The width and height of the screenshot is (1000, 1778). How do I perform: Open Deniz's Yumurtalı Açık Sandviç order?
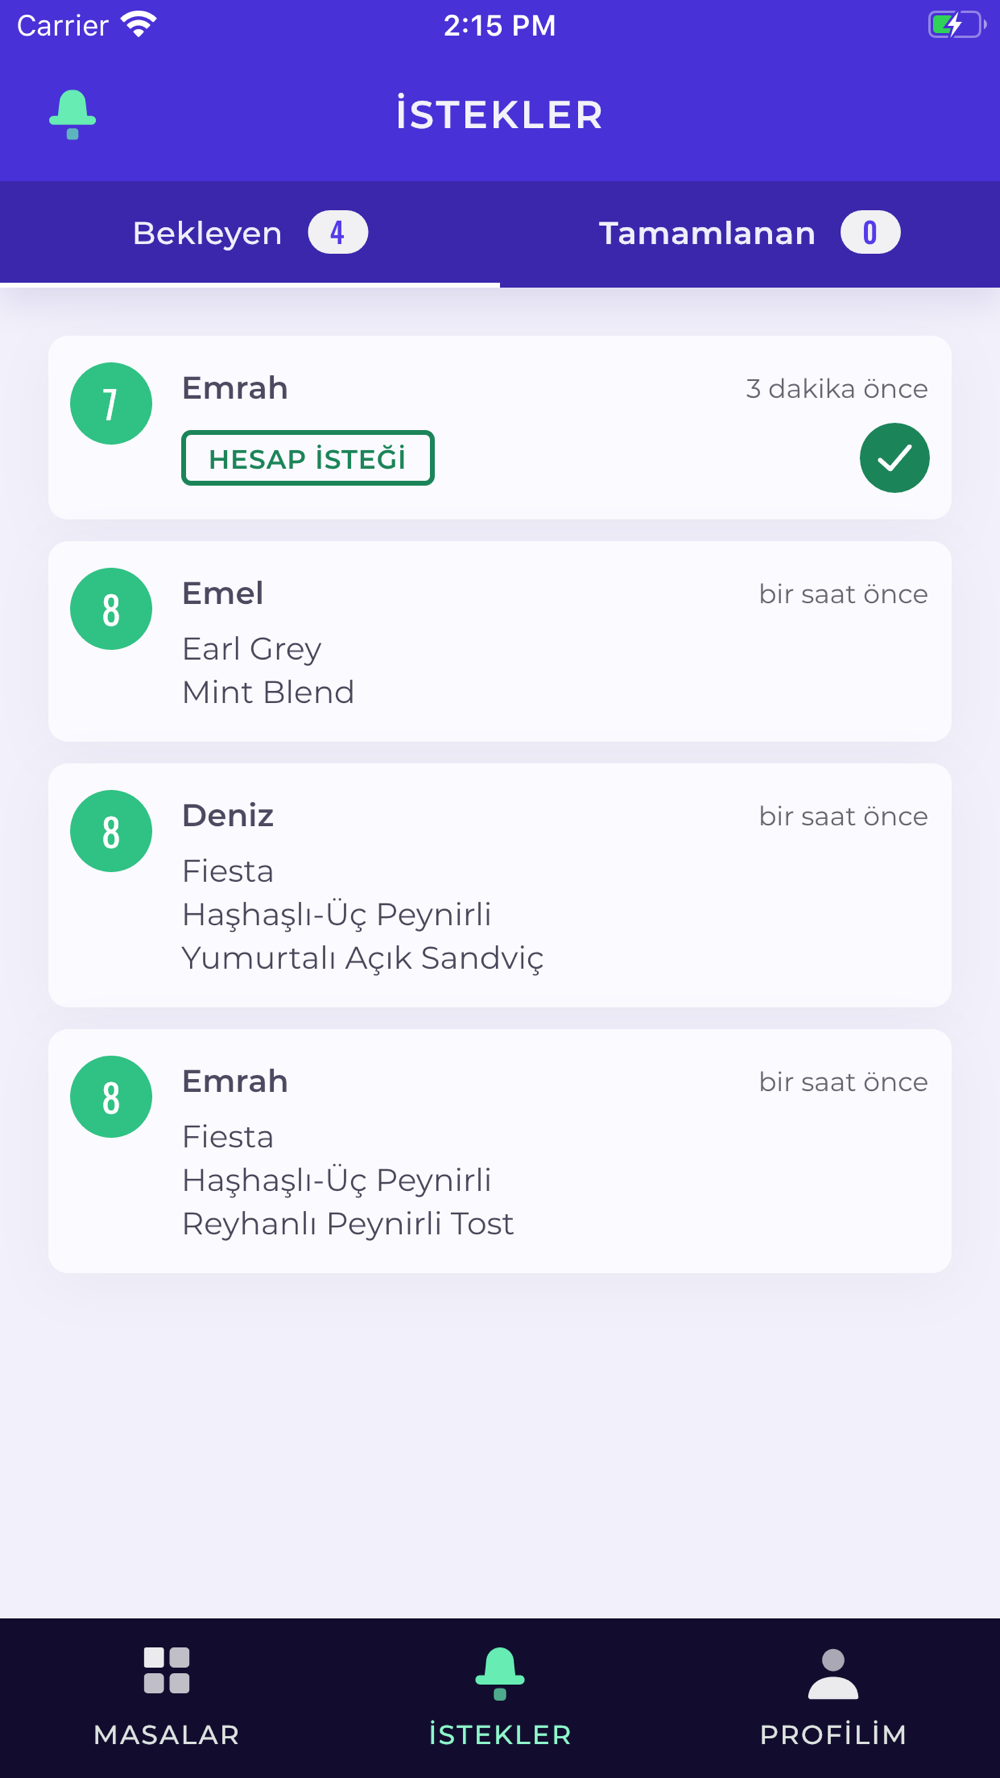(500, 885)
